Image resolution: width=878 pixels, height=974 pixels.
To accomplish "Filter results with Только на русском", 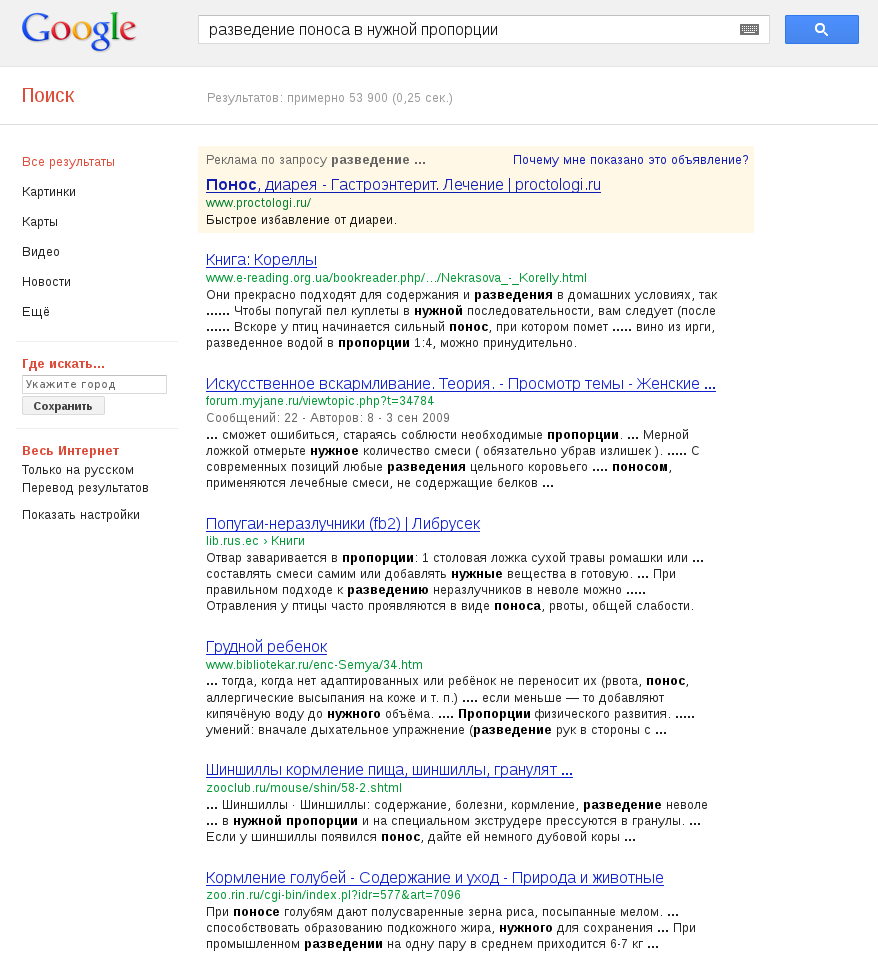I will point(78,470).
